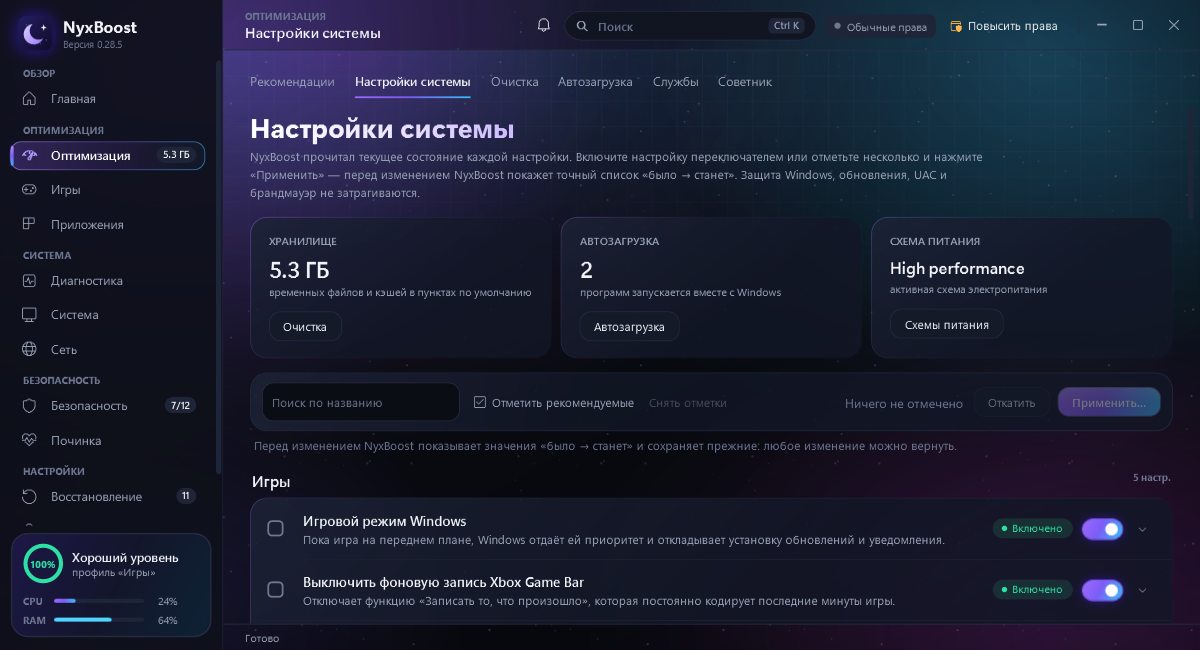Click the 7/12 security badge
The width and height of the screenshot is (1200, 650).
click(181, 406)
